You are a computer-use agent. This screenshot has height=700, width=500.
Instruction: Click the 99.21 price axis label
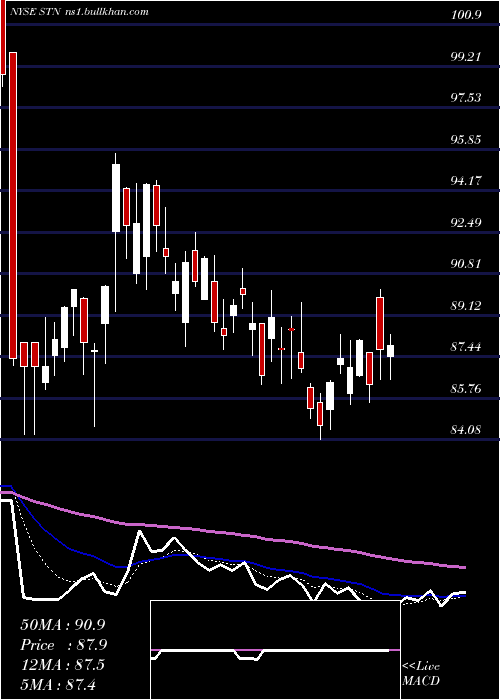pos(466,57)
